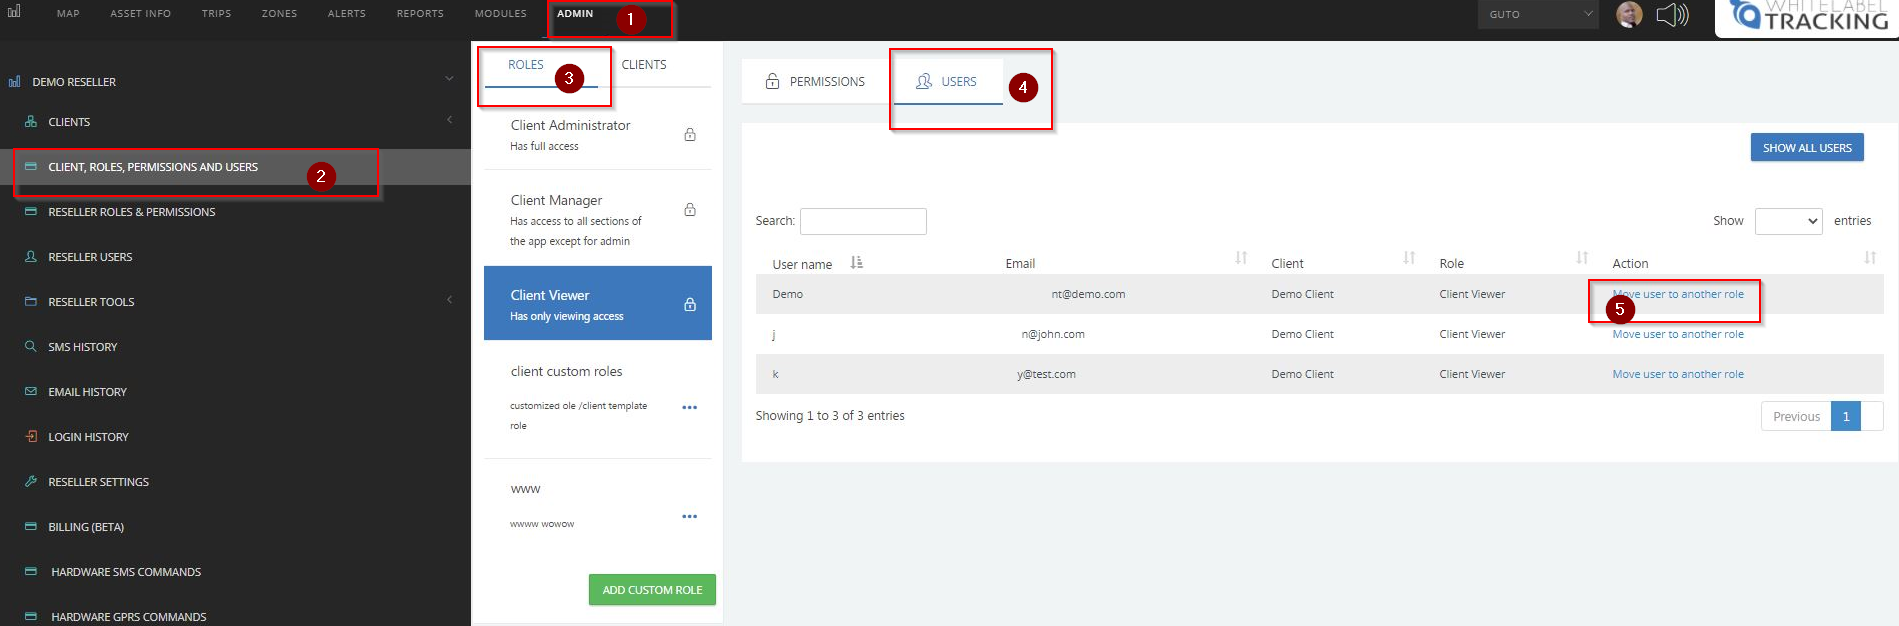The width and height of the screenshot is (1899, 626).
Task: Select the Client Viewer role
Action: [598, 303]
